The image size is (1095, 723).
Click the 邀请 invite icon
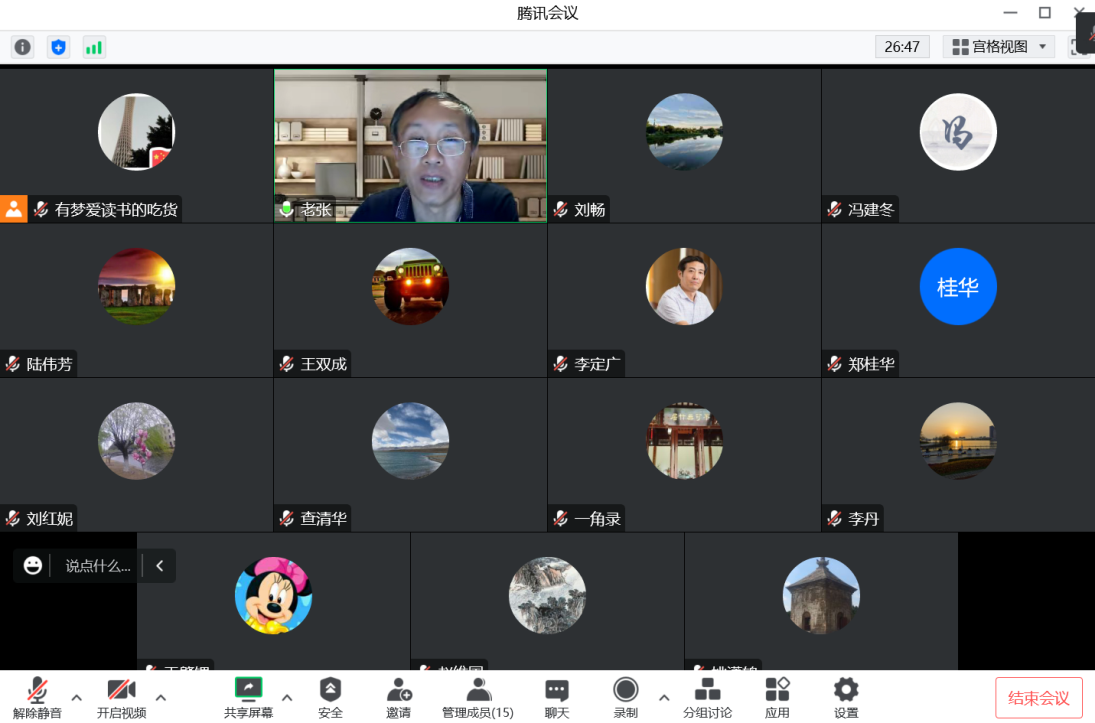(x=398, y=696)
